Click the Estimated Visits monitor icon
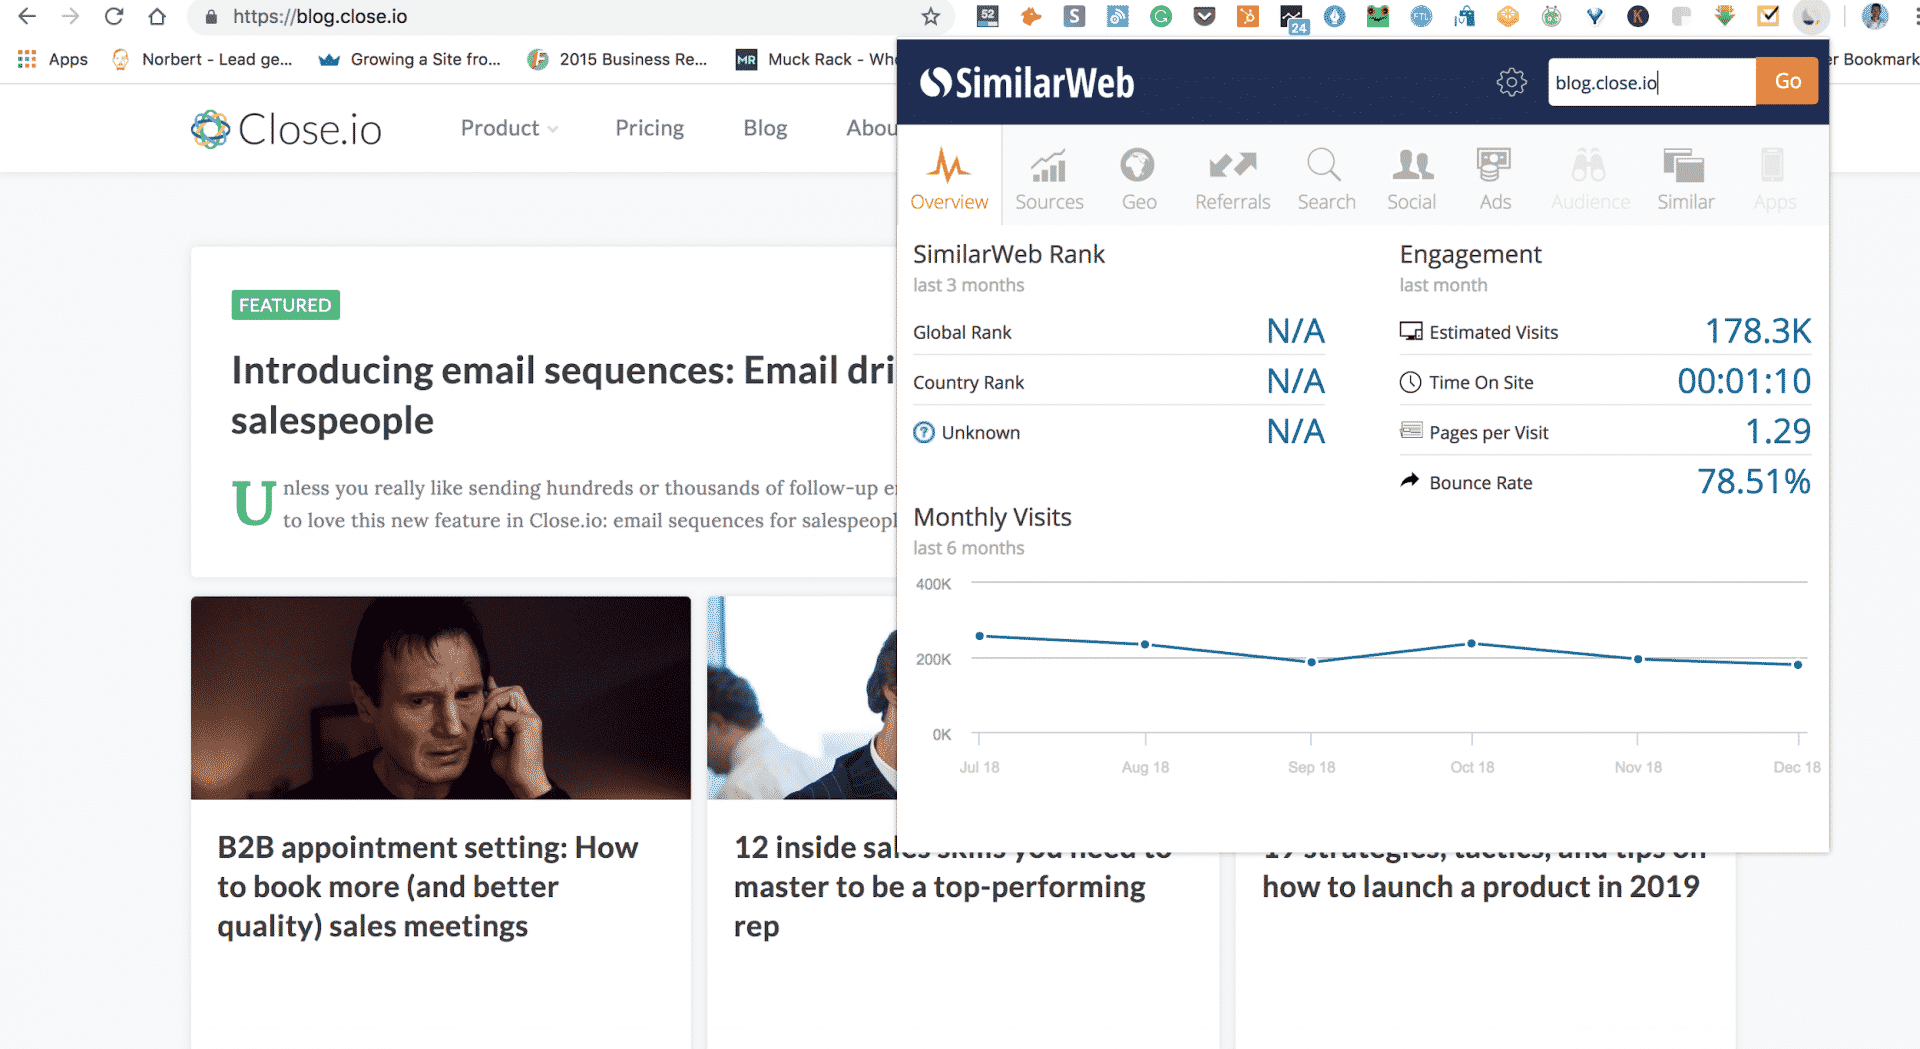 (1411, 332)
